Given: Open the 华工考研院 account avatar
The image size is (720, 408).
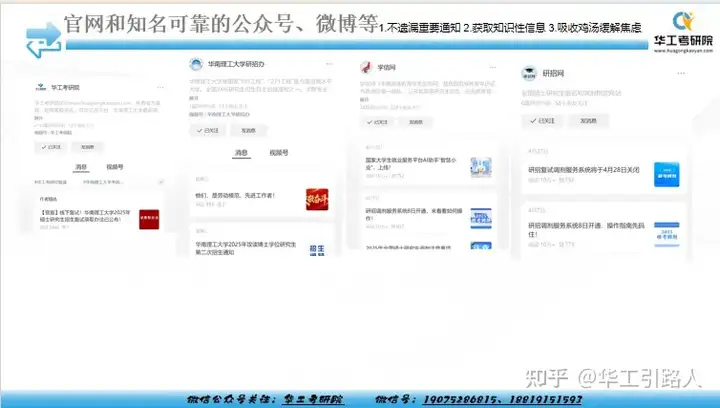Looking at the screenshot, I should [x=41, y=87].
